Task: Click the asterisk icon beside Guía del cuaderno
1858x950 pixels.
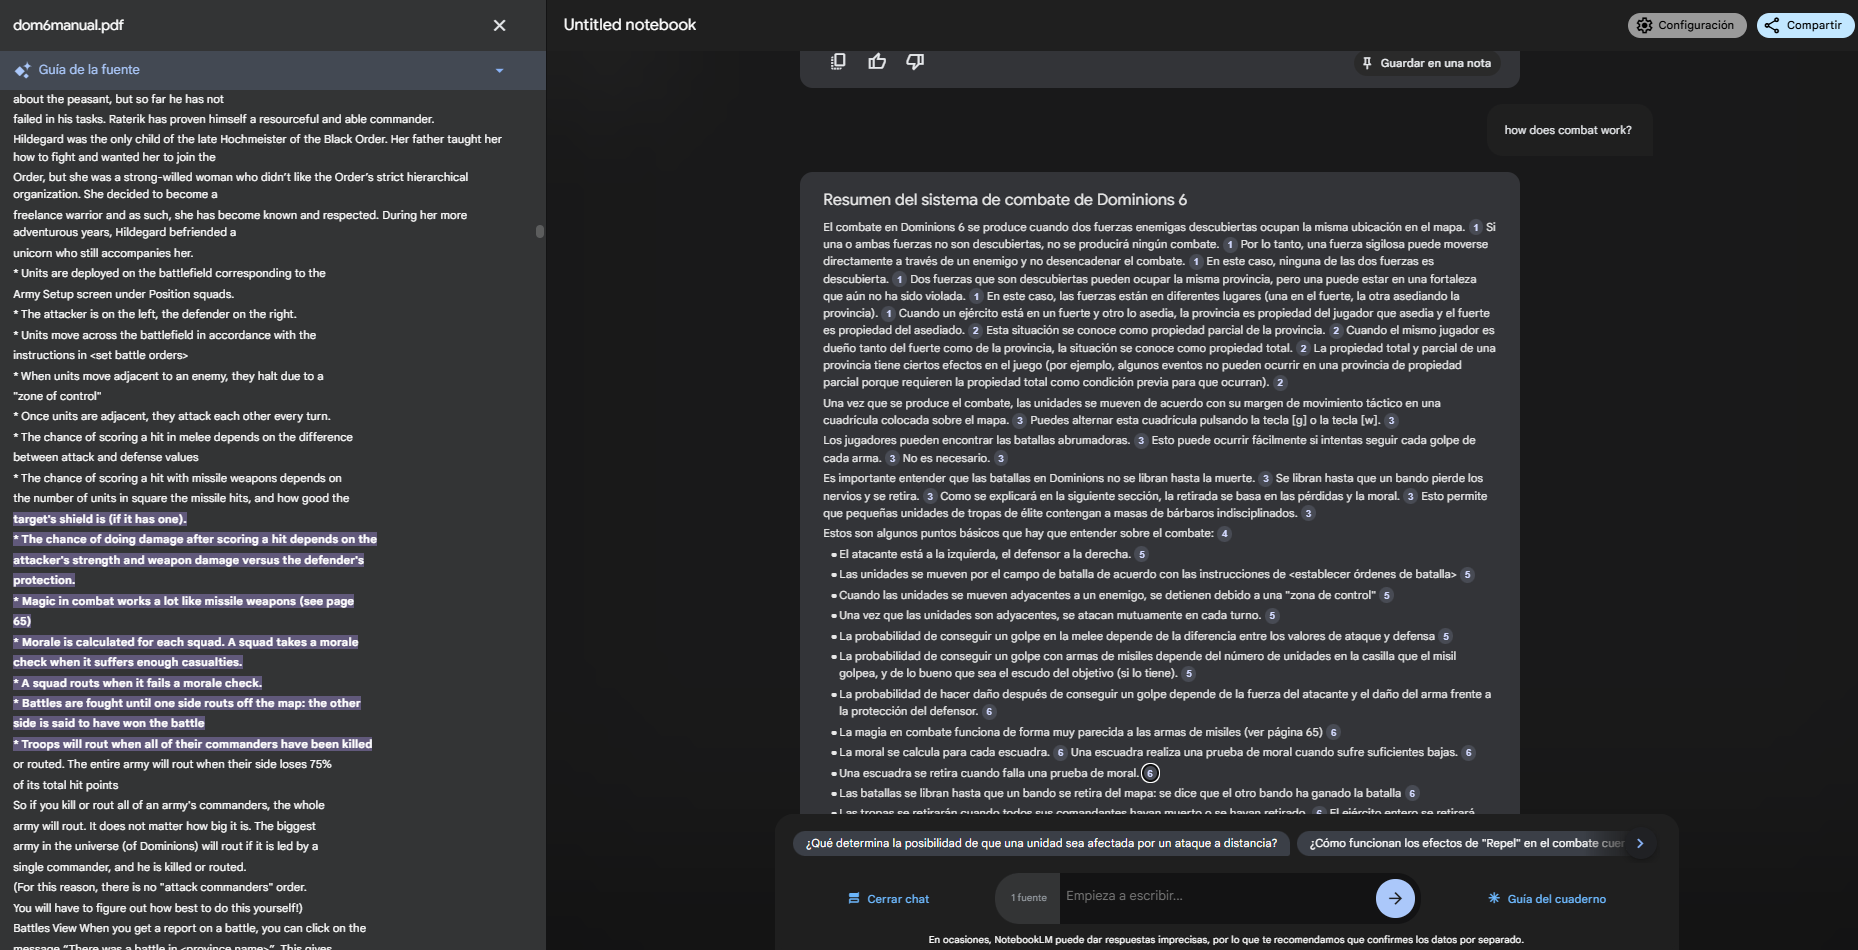Action: [1494, 898]
